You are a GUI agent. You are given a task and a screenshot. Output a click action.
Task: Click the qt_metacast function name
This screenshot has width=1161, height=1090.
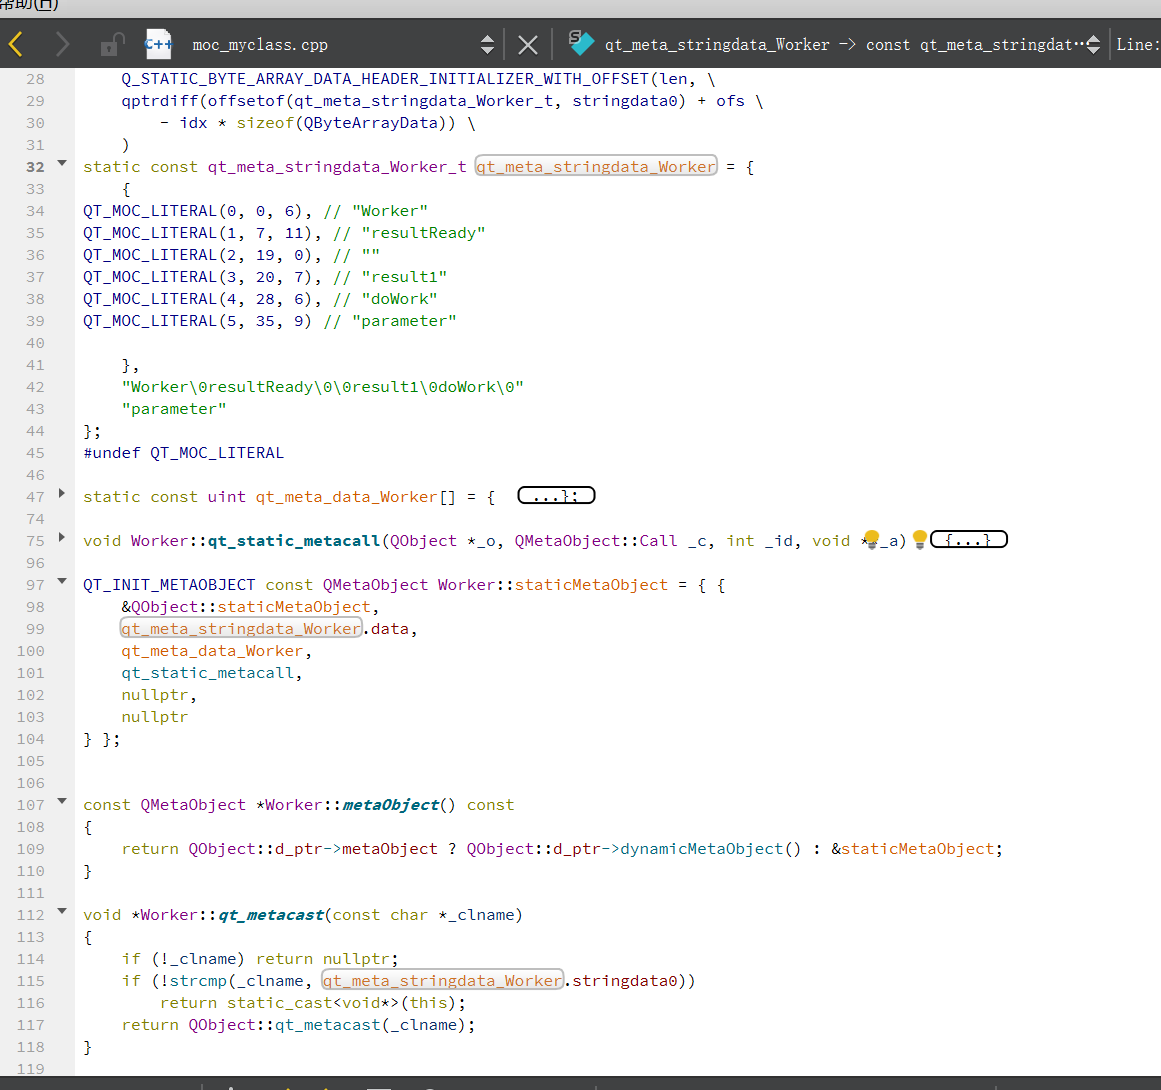(x=271, y=915)
